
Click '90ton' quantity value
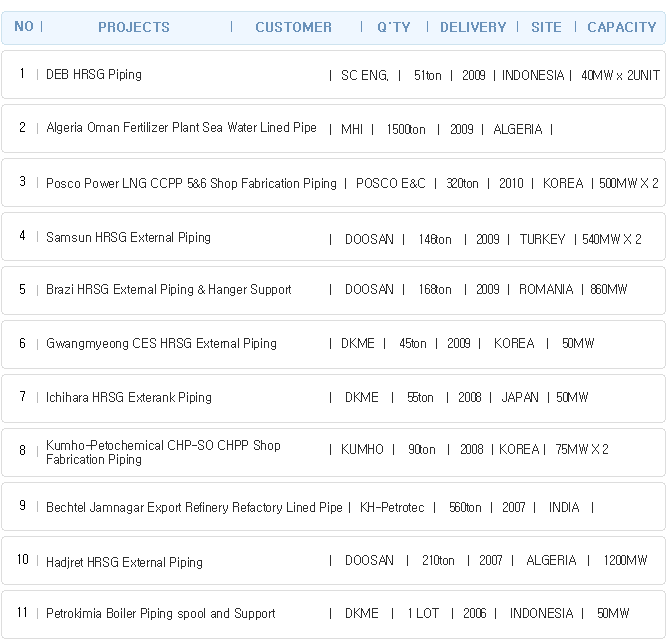[422, 450]
